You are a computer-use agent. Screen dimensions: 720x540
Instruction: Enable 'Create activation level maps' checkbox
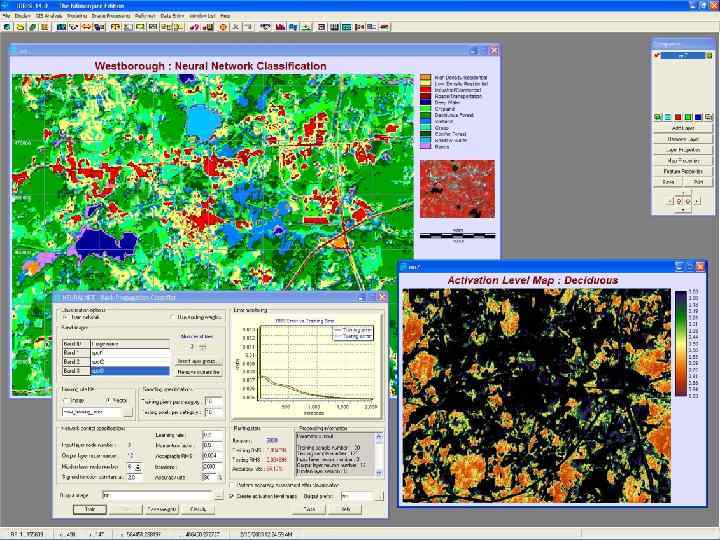point(232,495)
